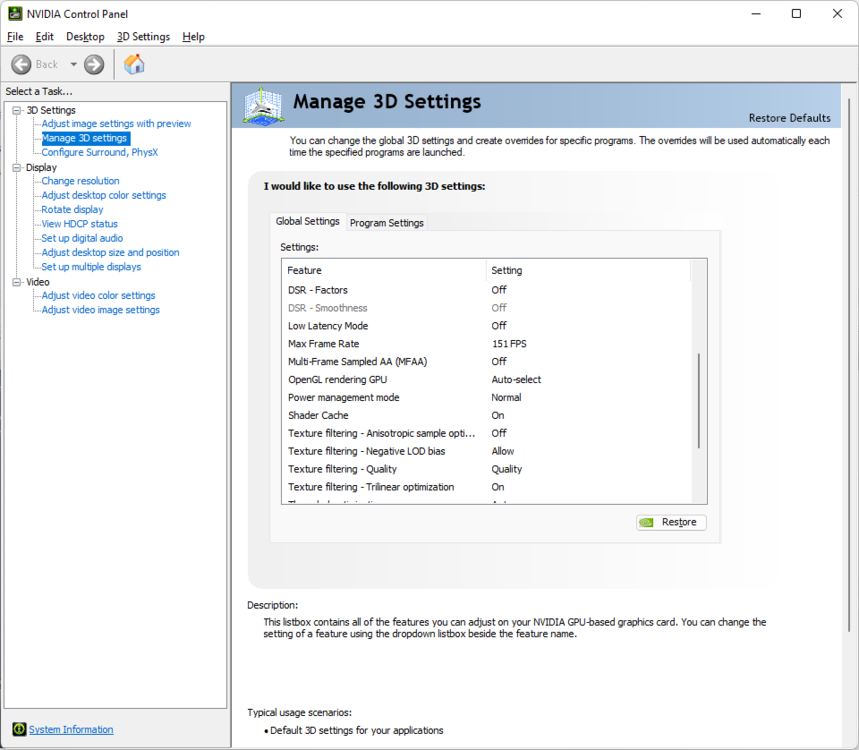The height and width of the screenshot is (750, 859).
Task: Open the File menu
Action: tap(15, 37)
